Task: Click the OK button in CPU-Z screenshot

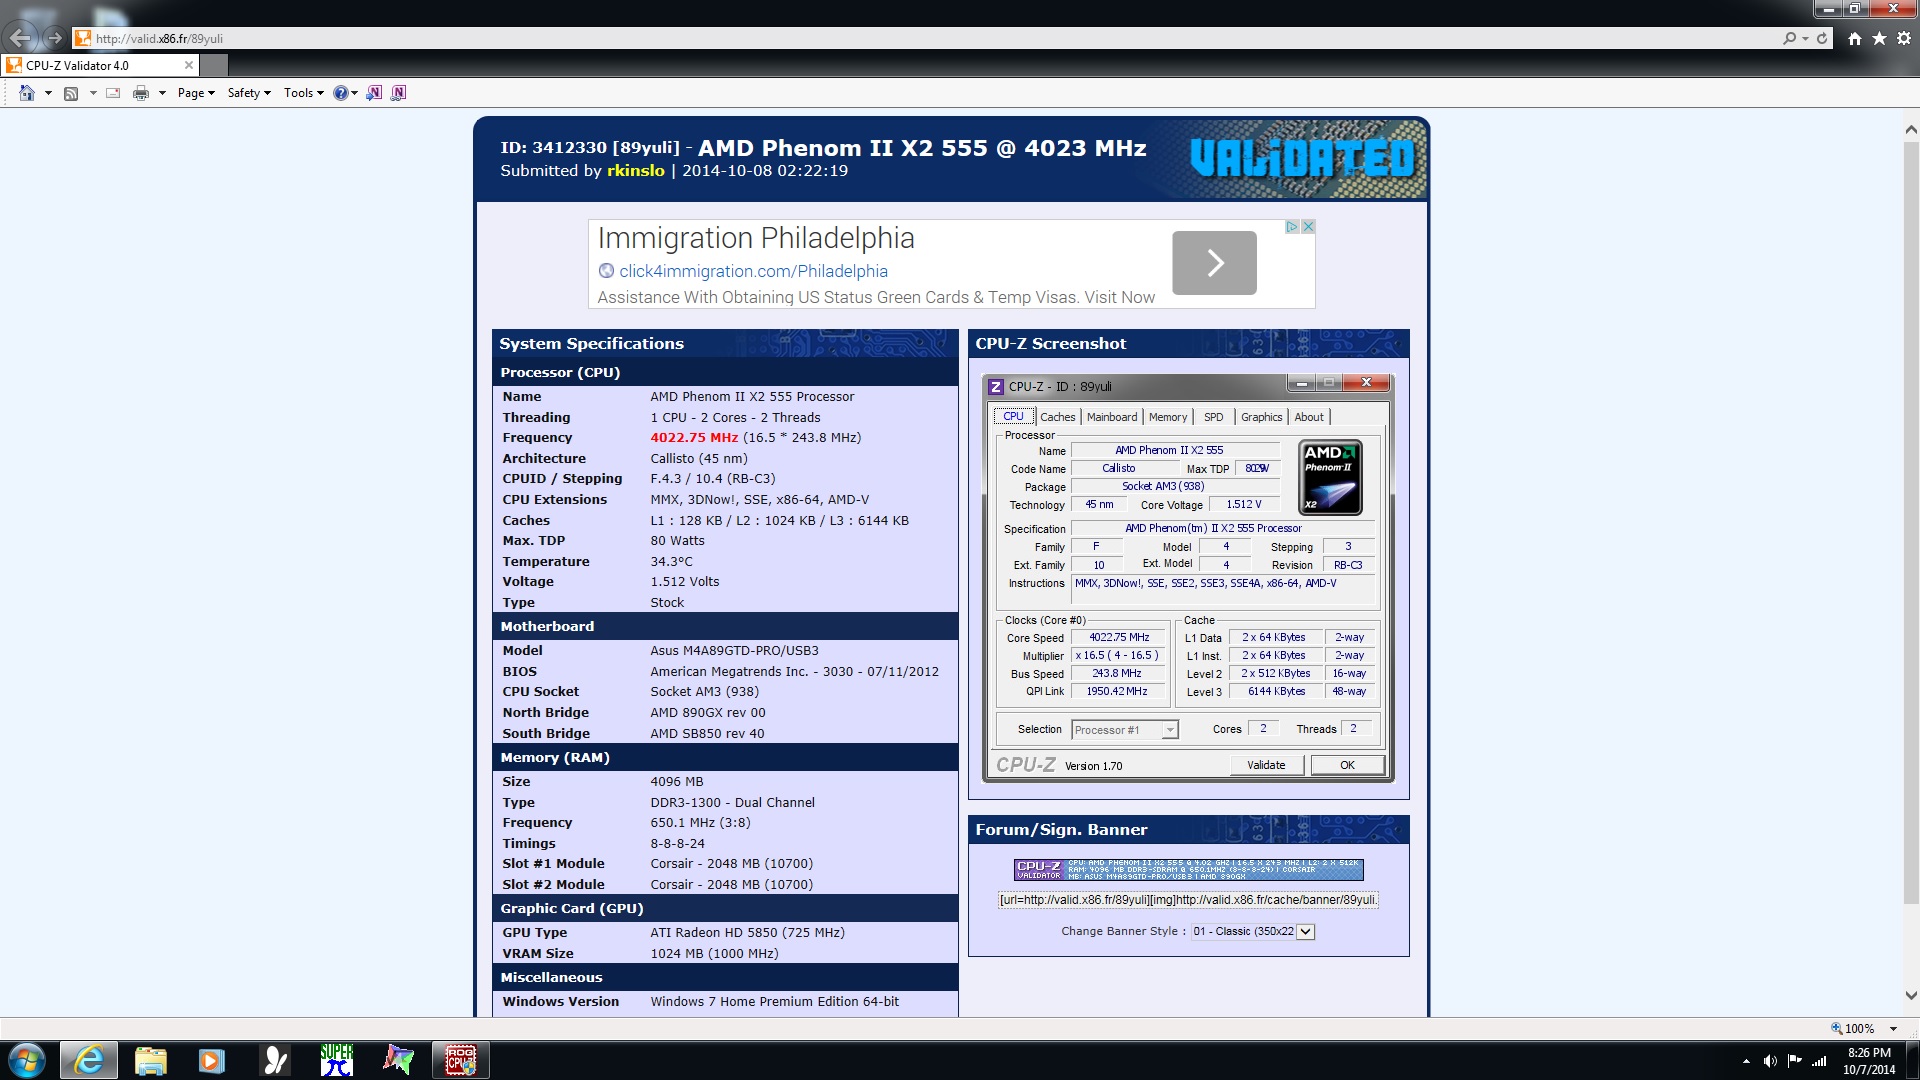Action: coord(1347,765)
